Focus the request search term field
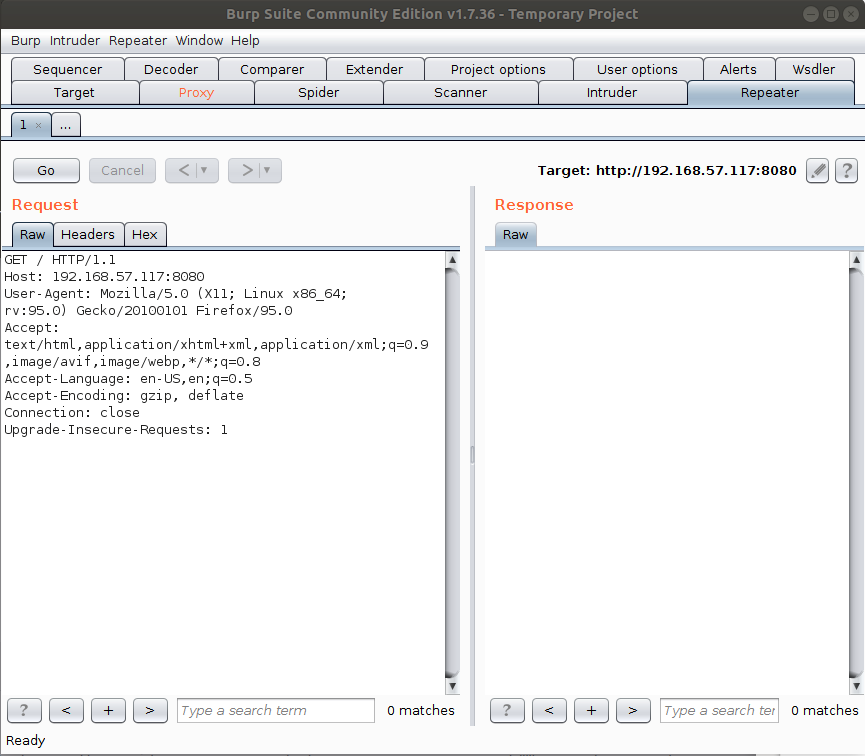 276,710
